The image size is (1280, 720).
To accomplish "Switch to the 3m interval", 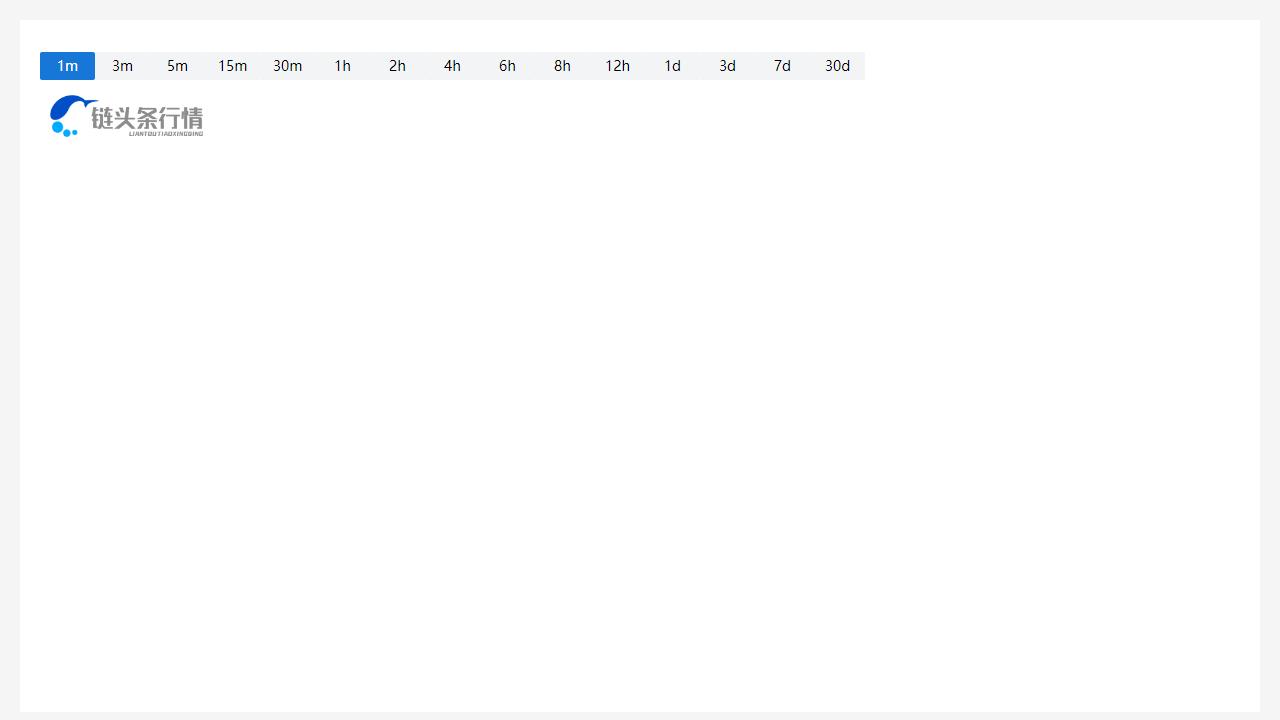I will click(x=122, y=66).
